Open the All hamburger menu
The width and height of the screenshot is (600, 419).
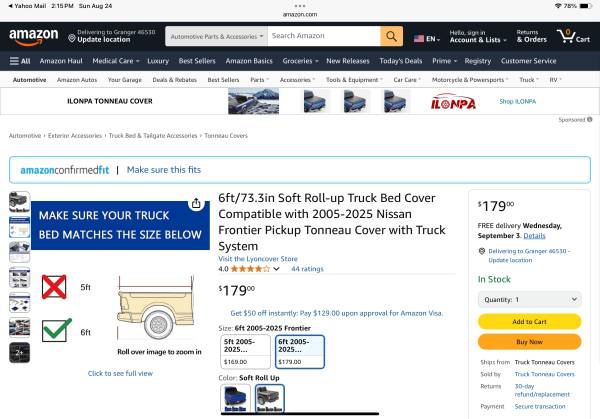pos(20,61)
